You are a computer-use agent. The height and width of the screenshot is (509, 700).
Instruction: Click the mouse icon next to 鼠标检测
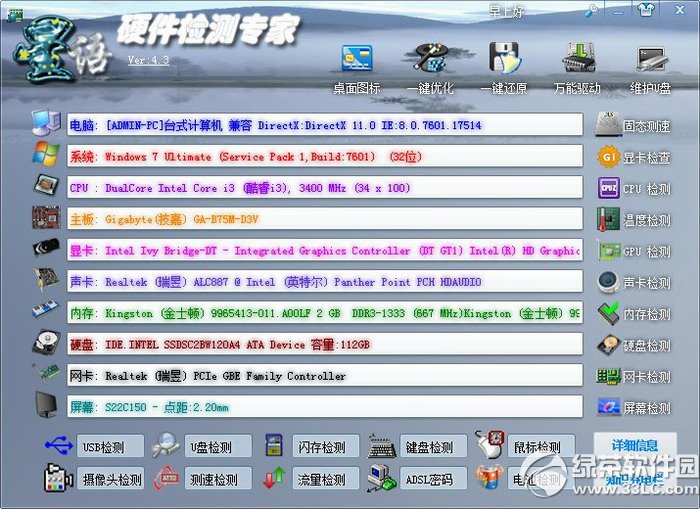coord(490,444)
